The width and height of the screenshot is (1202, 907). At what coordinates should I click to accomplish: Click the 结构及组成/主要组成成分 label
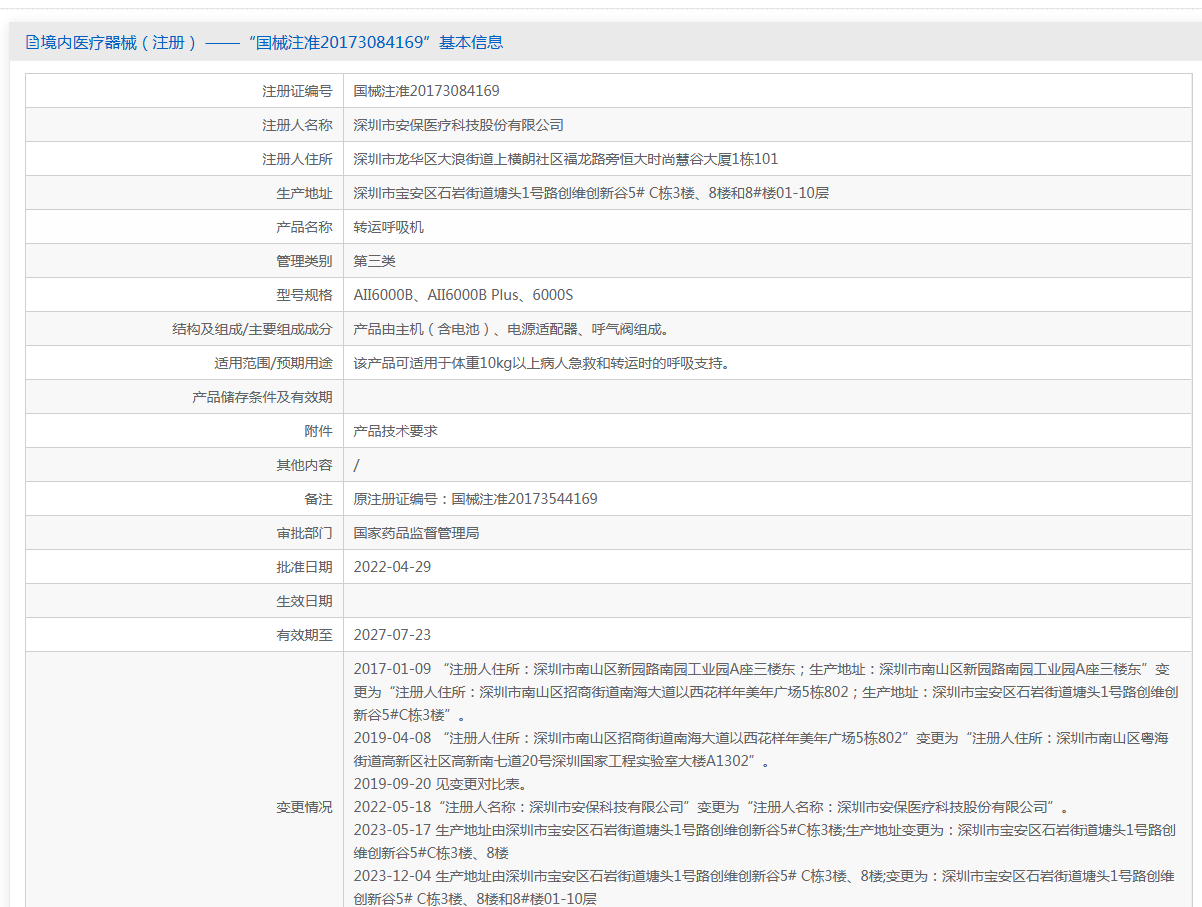coord(252,329)
